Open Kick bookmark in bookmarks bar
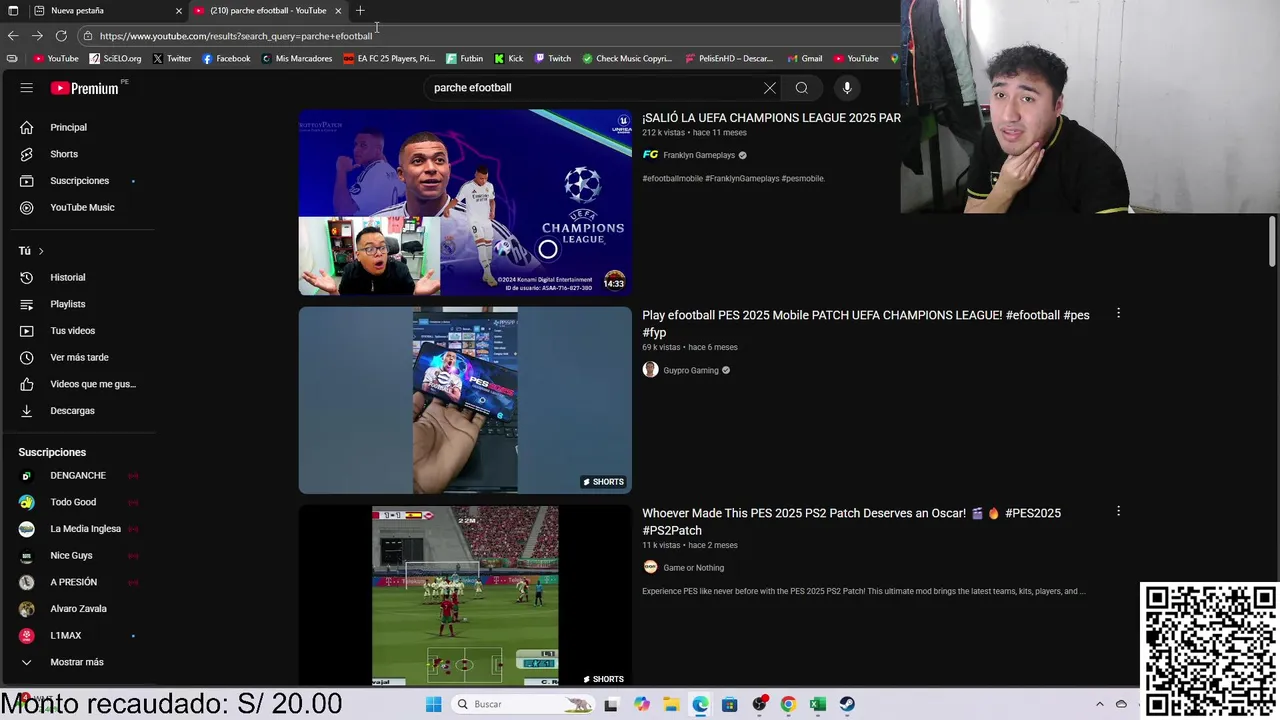This screenshot has width=1280, height=720. tap(509, 58)
